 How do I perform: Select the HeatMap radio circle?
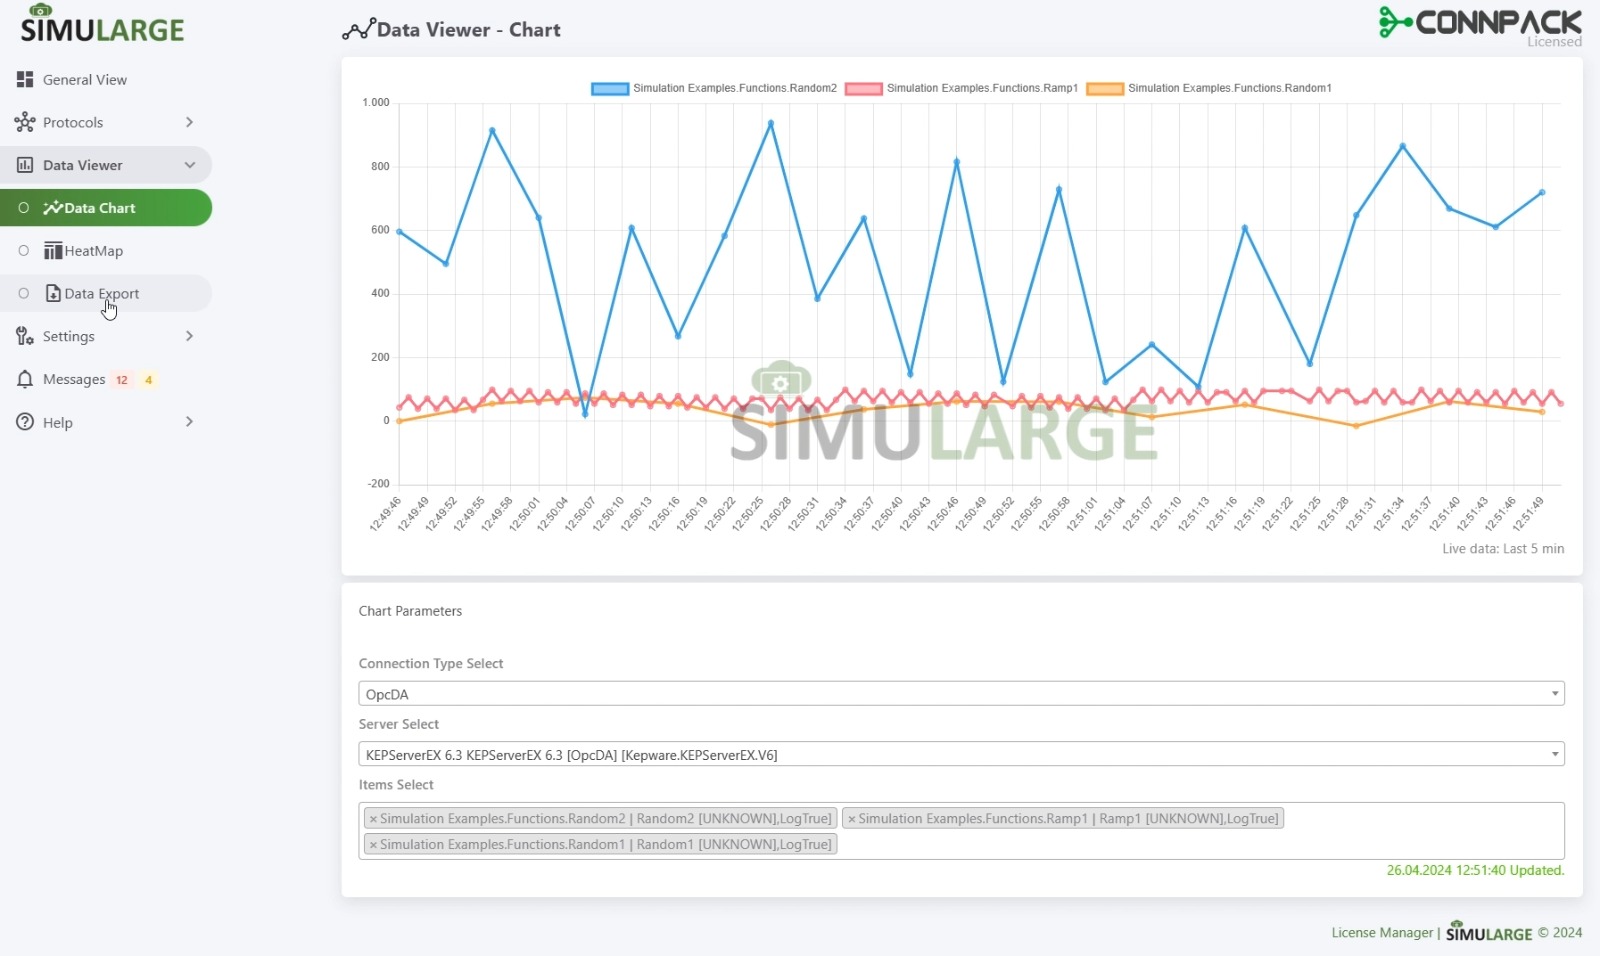pyautogui.click(x=24, y=251)
